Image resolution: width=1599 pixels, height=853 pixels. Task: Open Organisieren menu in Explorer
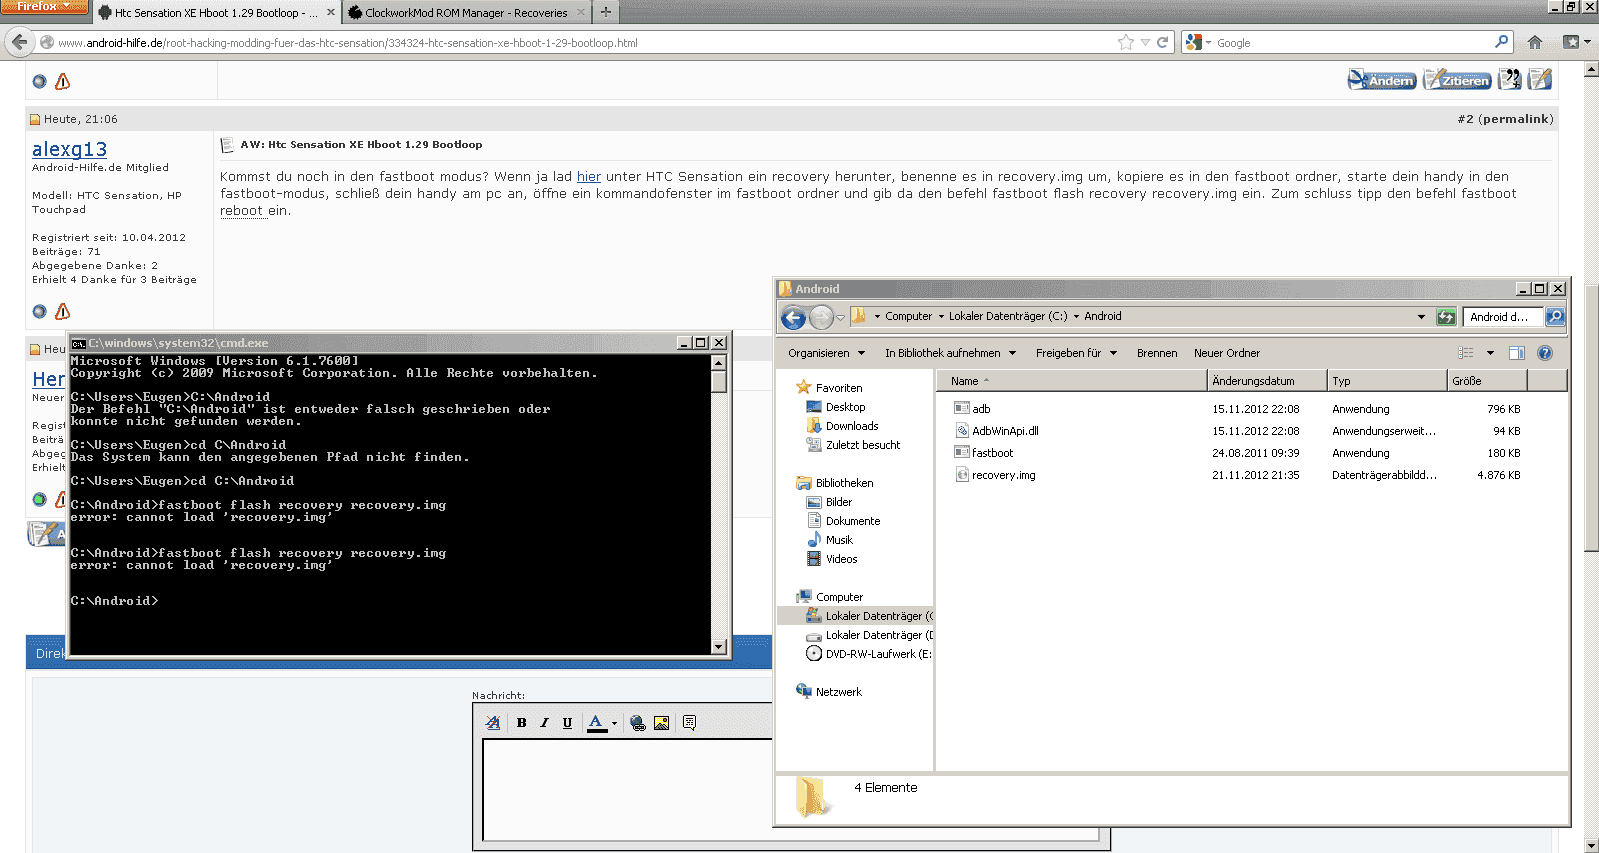(826, 353)
